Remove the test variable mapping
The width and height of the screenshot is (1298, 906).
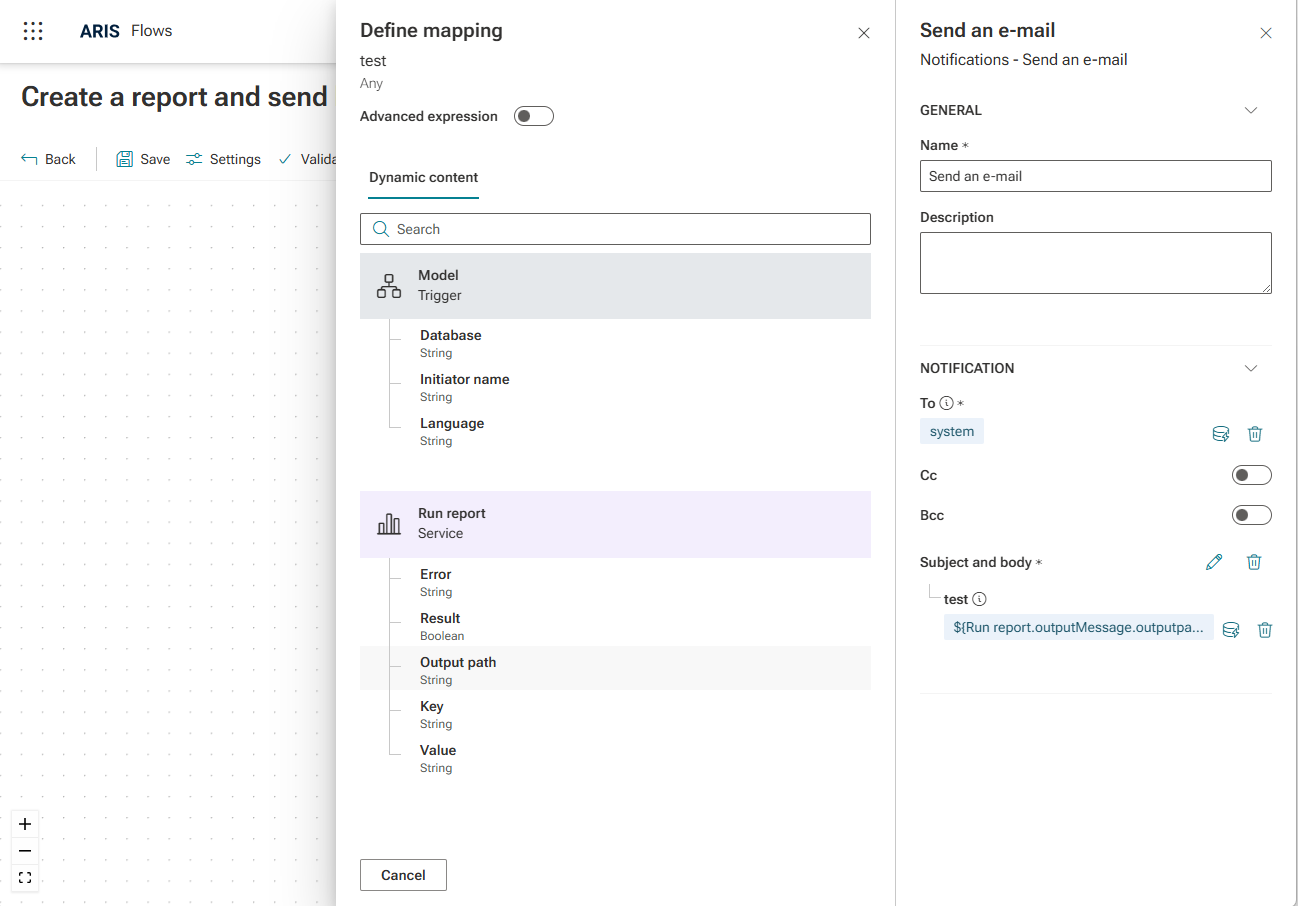click(x=1265, y=630)
